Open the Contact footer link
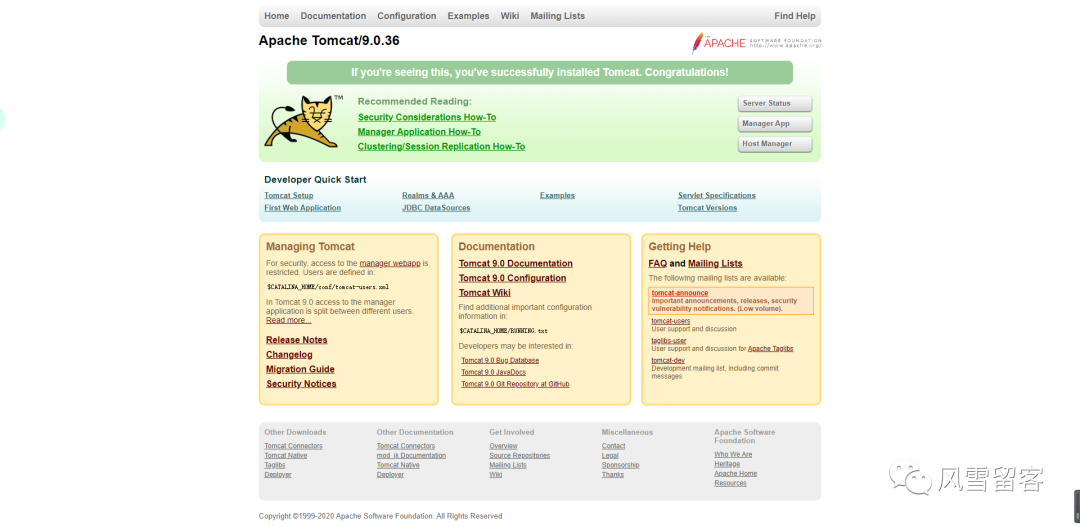 (x=614, y=446)
